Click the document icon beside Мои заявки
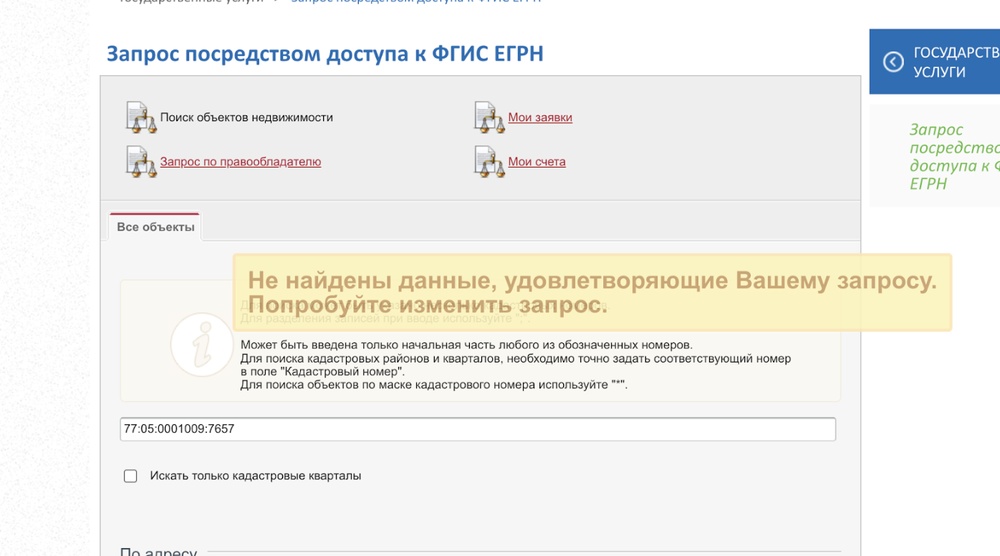1000x556 pixels. pos(489,117)
